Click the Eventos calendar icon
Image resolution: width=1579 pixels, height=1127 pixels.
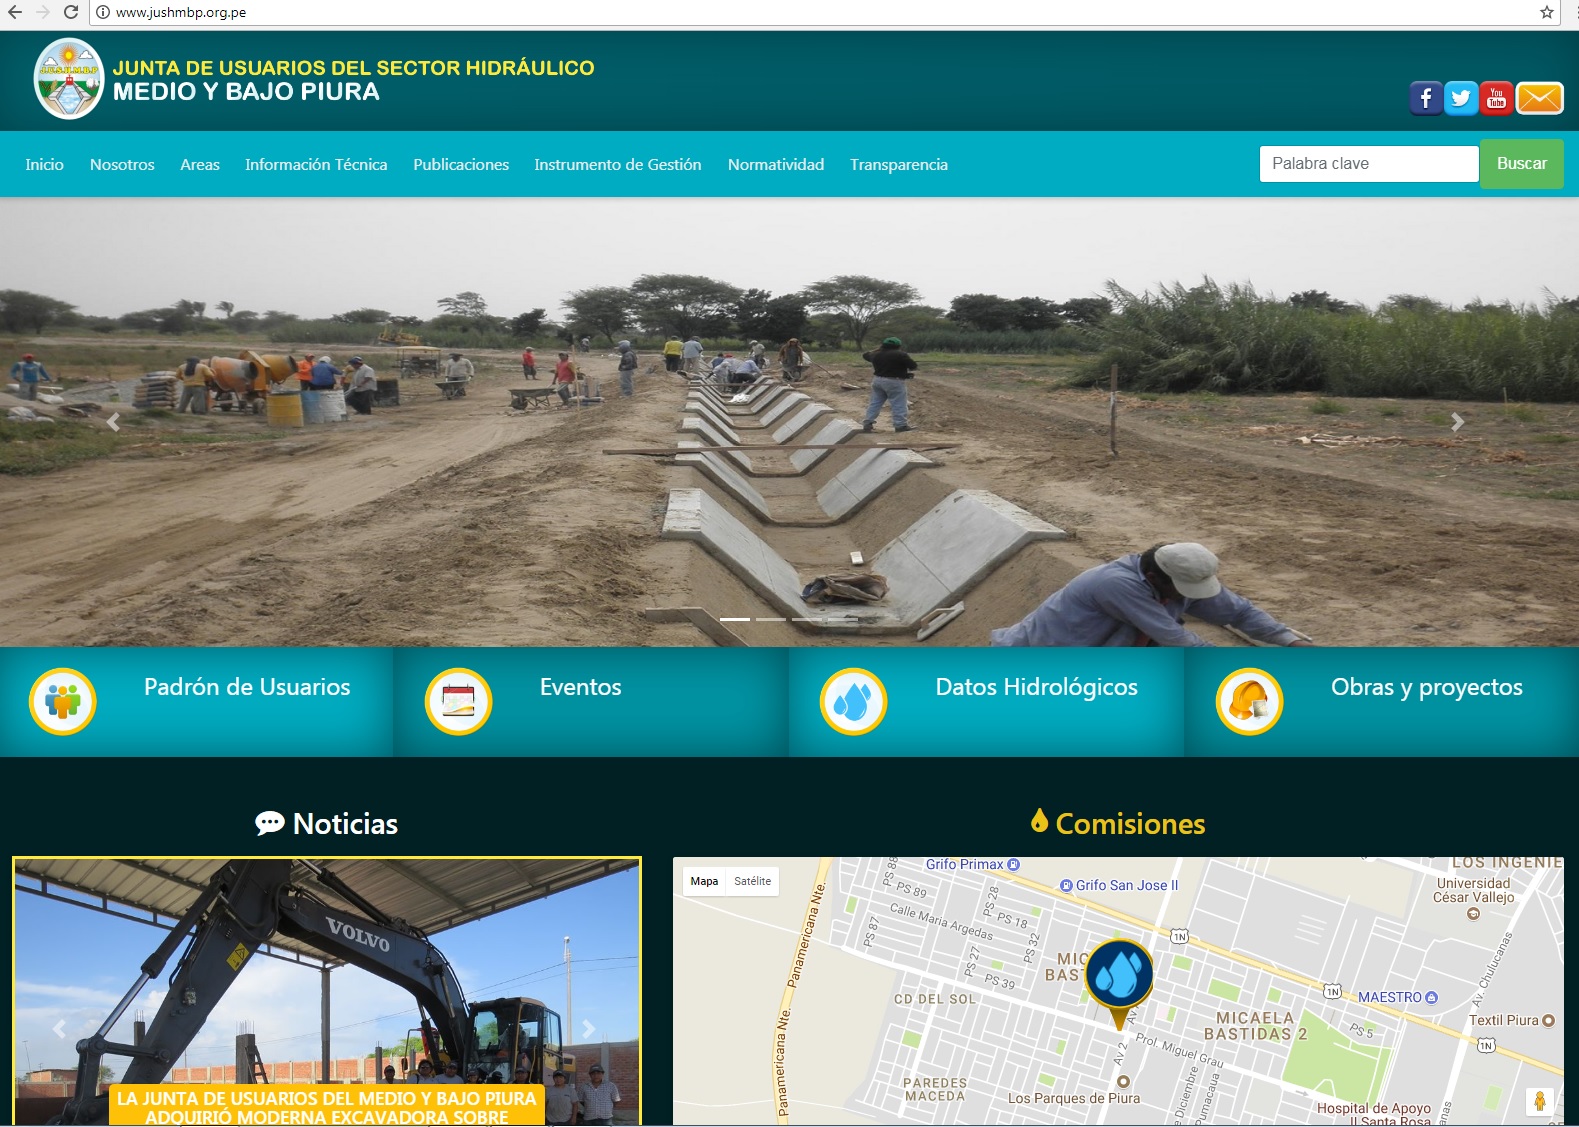click(458, 702)
